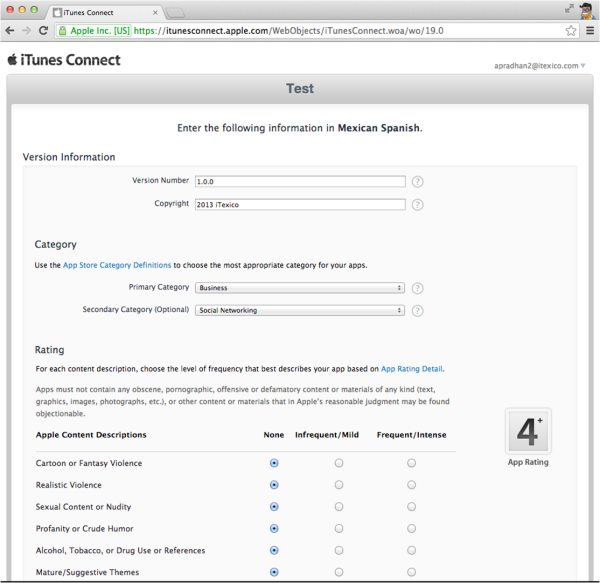
Task: Open help for Copyright field
Action: pos(417,205)
